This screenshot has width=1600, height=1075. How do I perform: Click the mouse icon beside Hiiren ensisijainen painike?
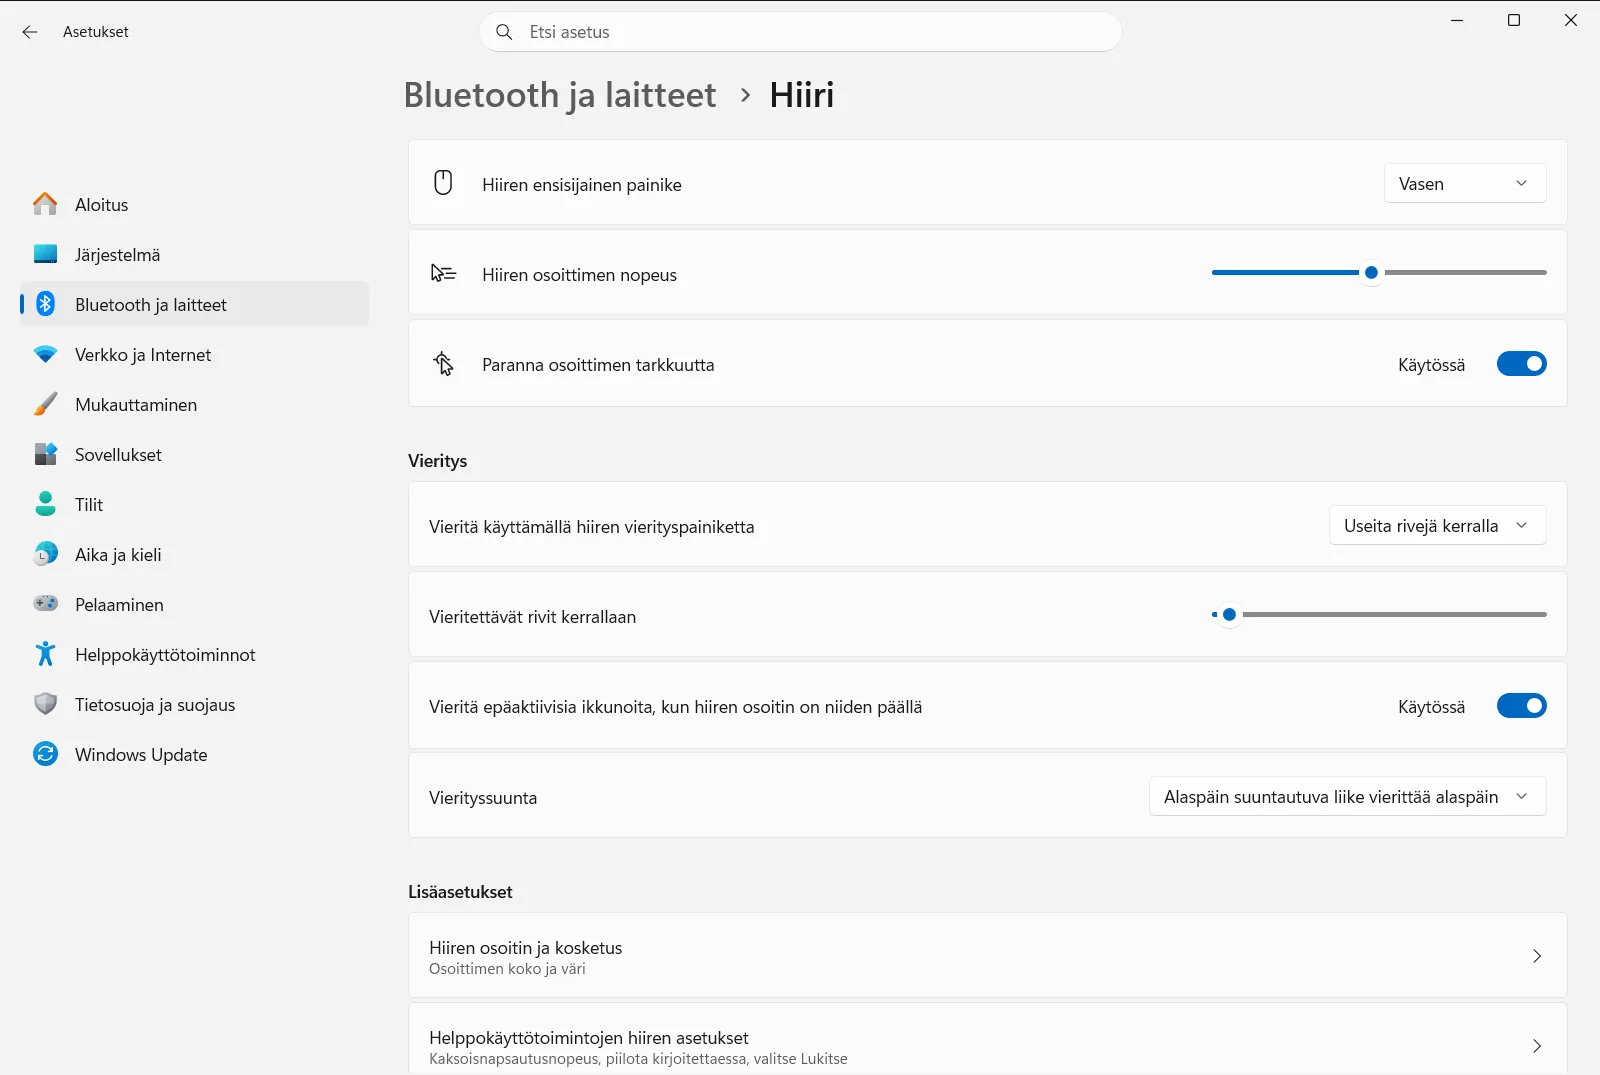coord(443,183)
